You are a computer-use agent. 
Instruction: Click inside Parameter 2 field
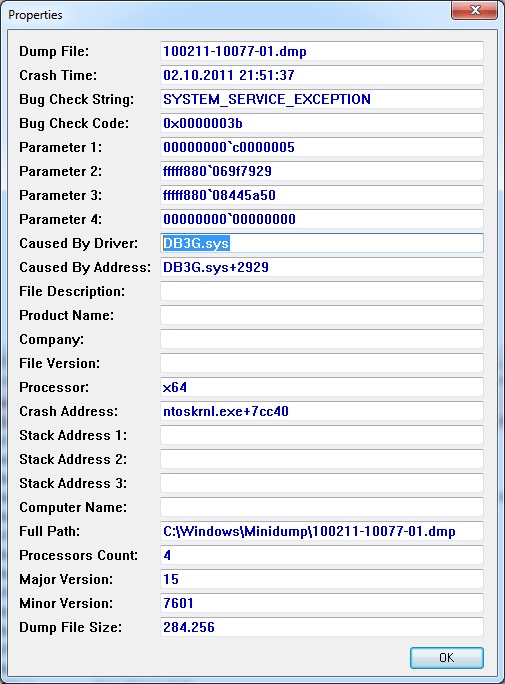322,171
